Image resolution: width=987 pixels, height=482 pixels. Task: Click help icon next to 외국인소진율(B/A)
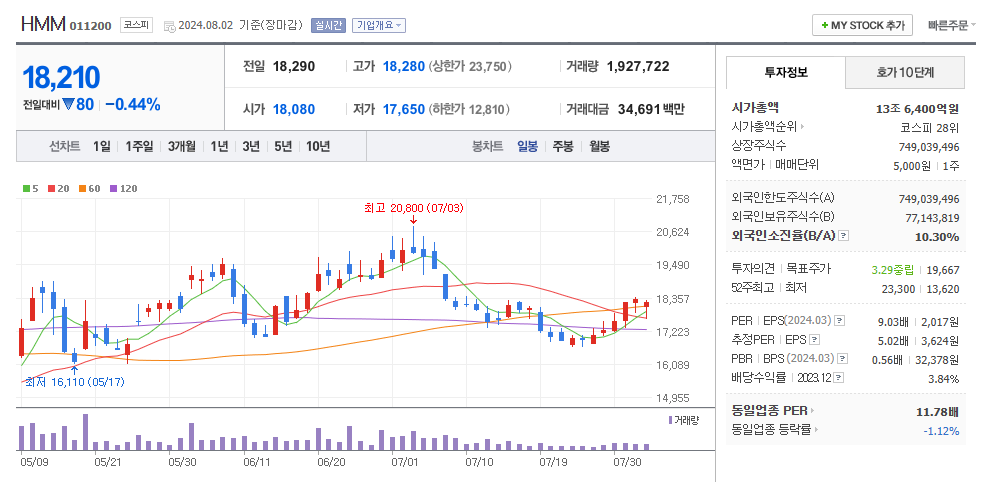(844, 236)
